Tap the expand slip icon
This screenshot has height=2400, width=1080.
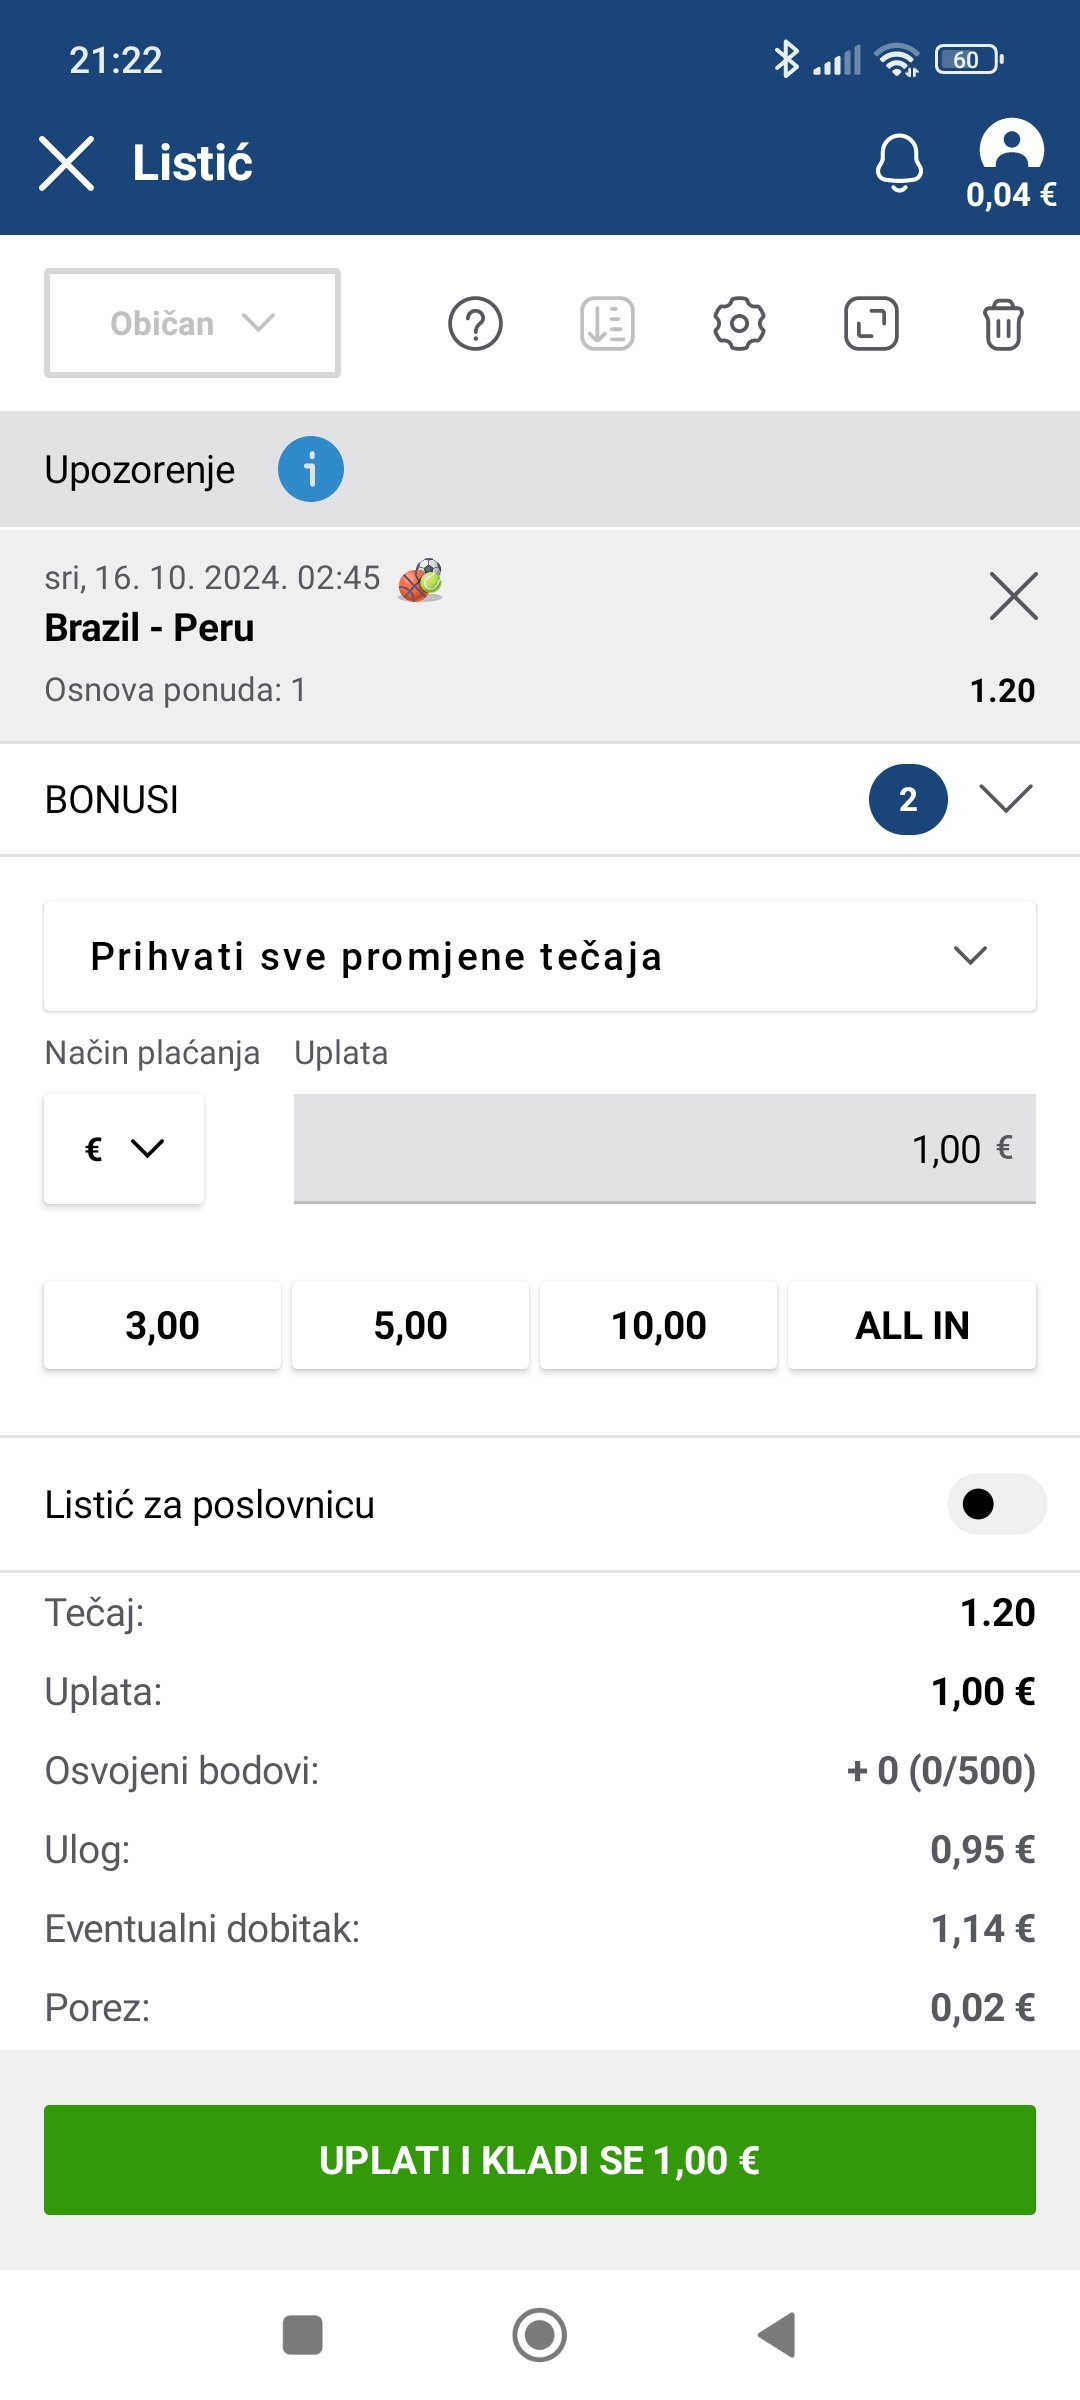pos(871,324)
